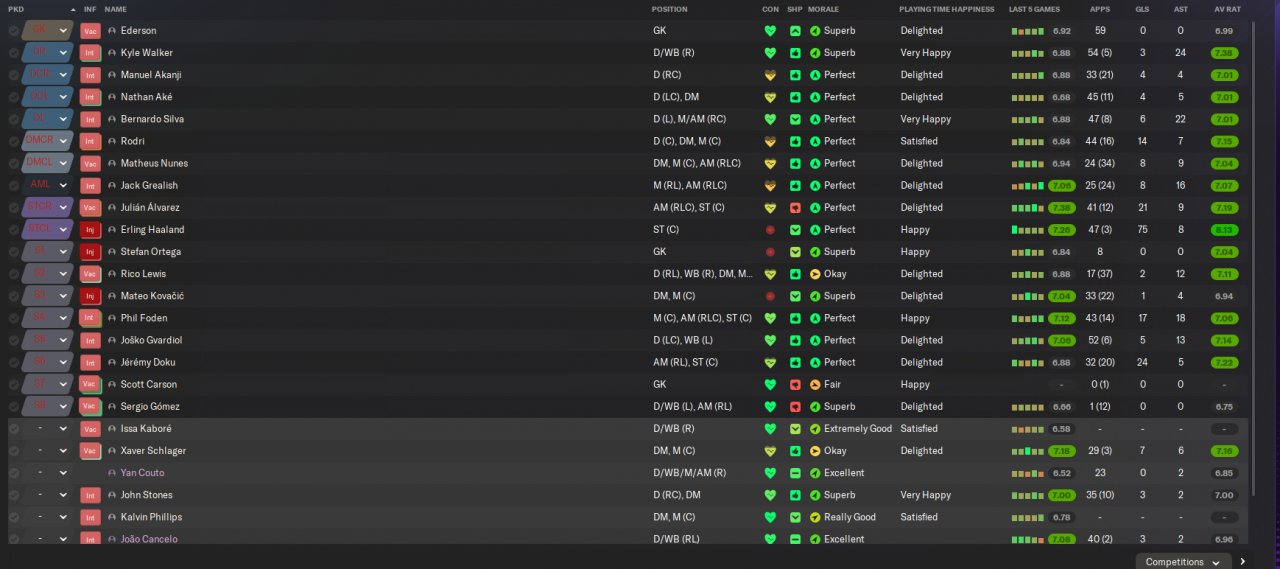Click the profile icon beside Yan Couto

pos(112,473)
